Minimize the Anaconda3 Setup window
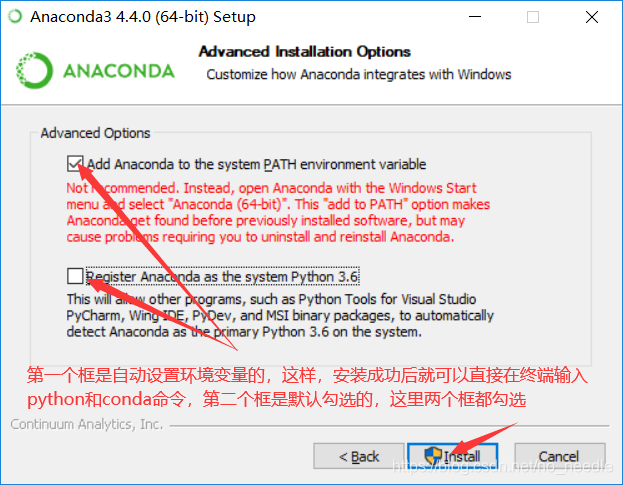The image size is (623, 485). (475, 17)
